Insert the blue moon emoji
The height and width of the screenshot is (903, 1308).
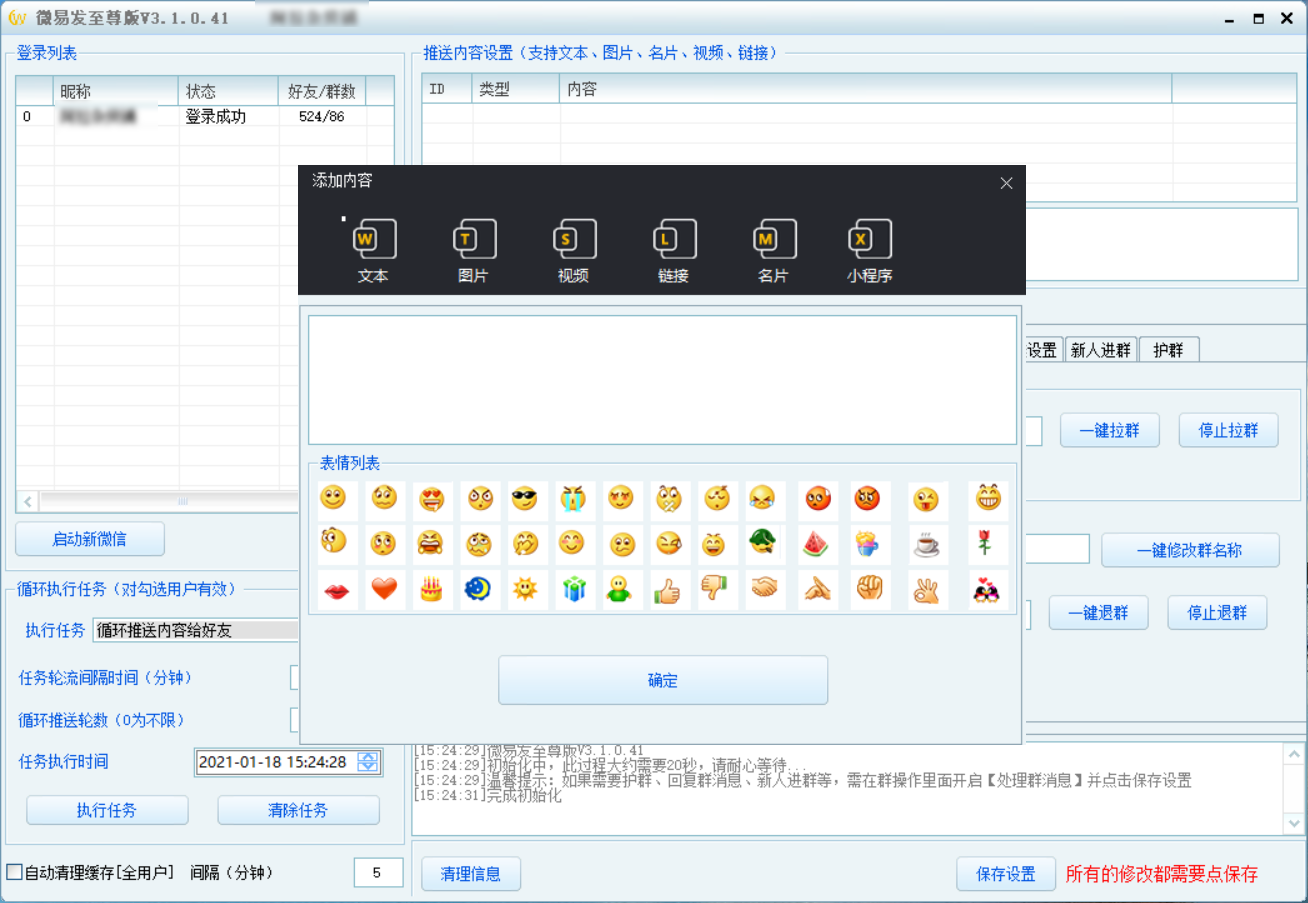(477, 591)
